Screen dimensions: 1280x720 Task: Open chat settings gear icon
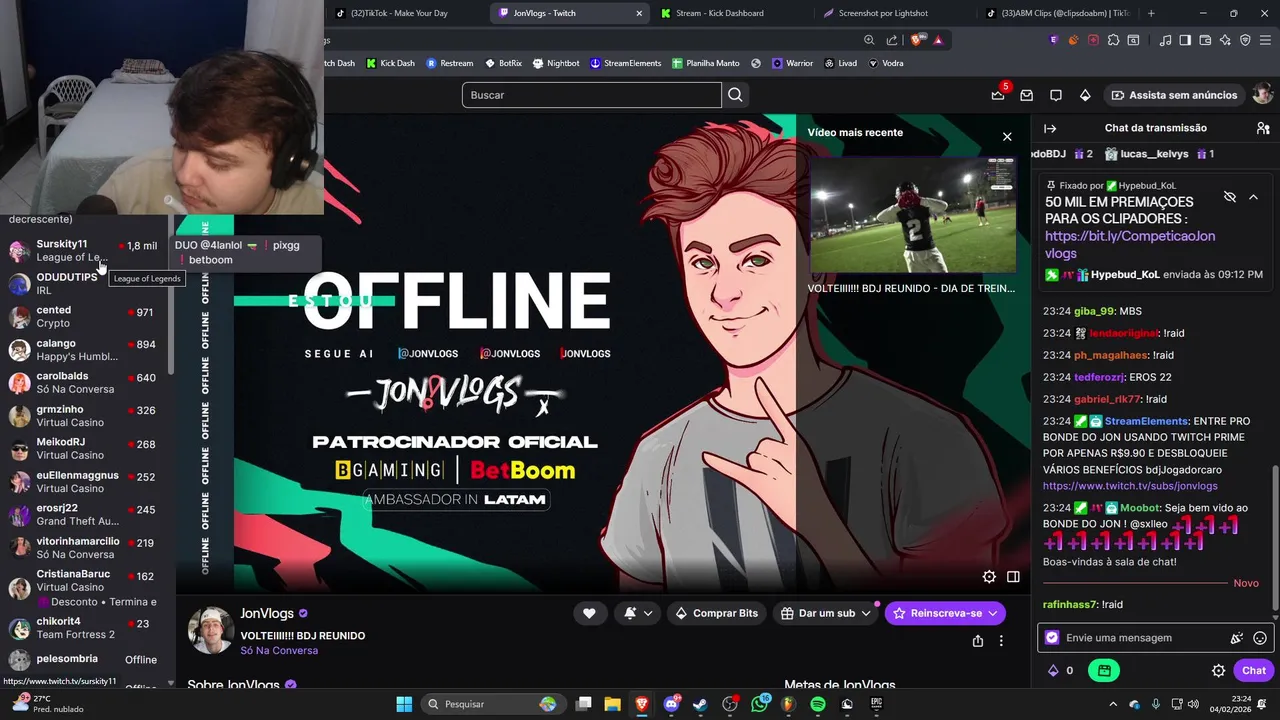click(x=1218, y=671)
